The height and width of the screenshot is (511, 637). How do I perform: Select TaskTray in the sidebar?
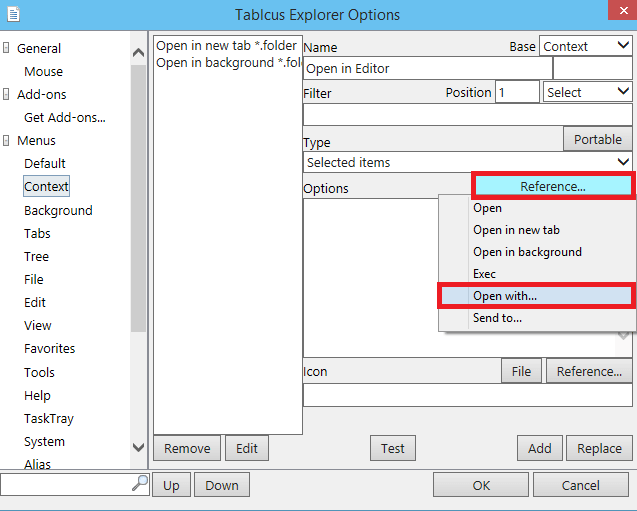[x=49, y=418]
